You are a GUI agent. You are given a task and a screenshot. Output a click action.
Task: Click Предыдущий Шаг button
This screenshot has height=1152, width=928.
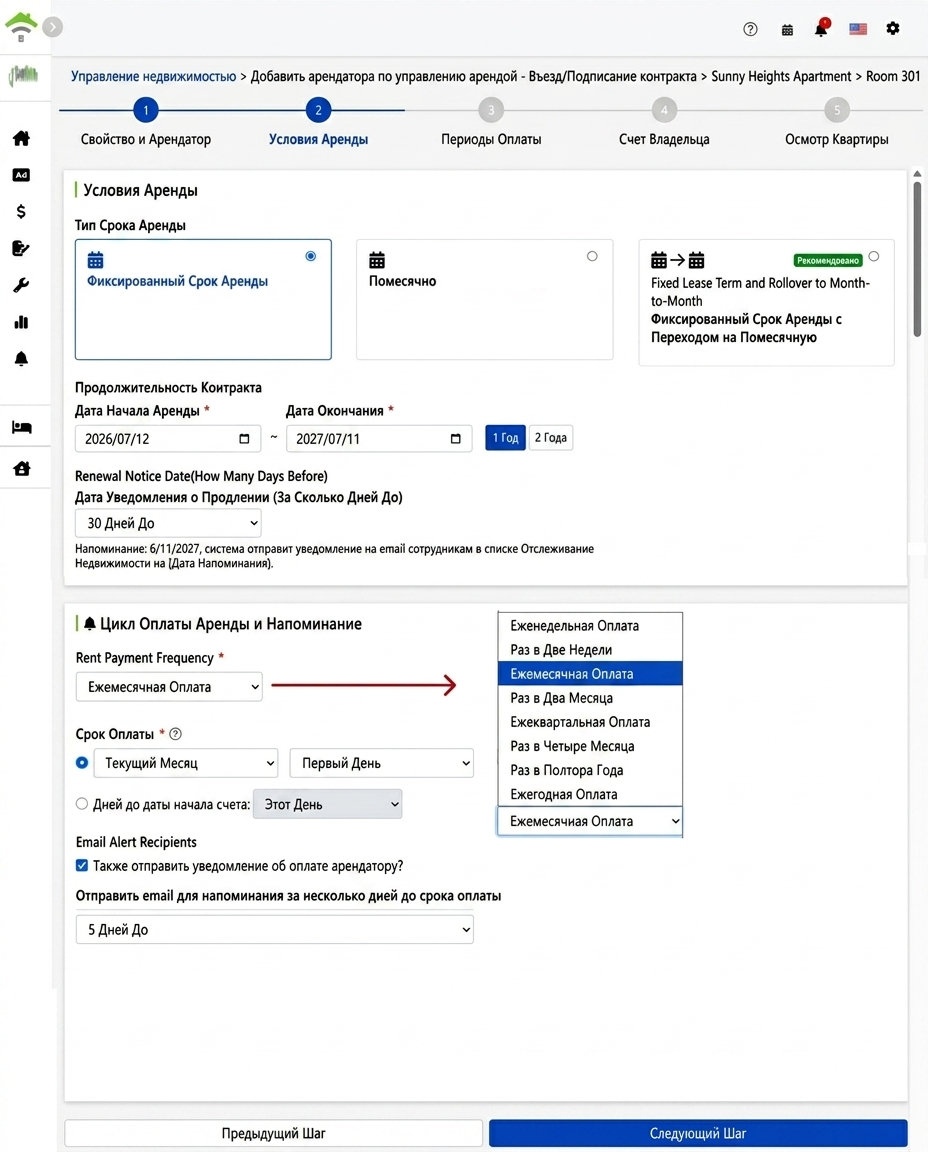click(273, 1134)
